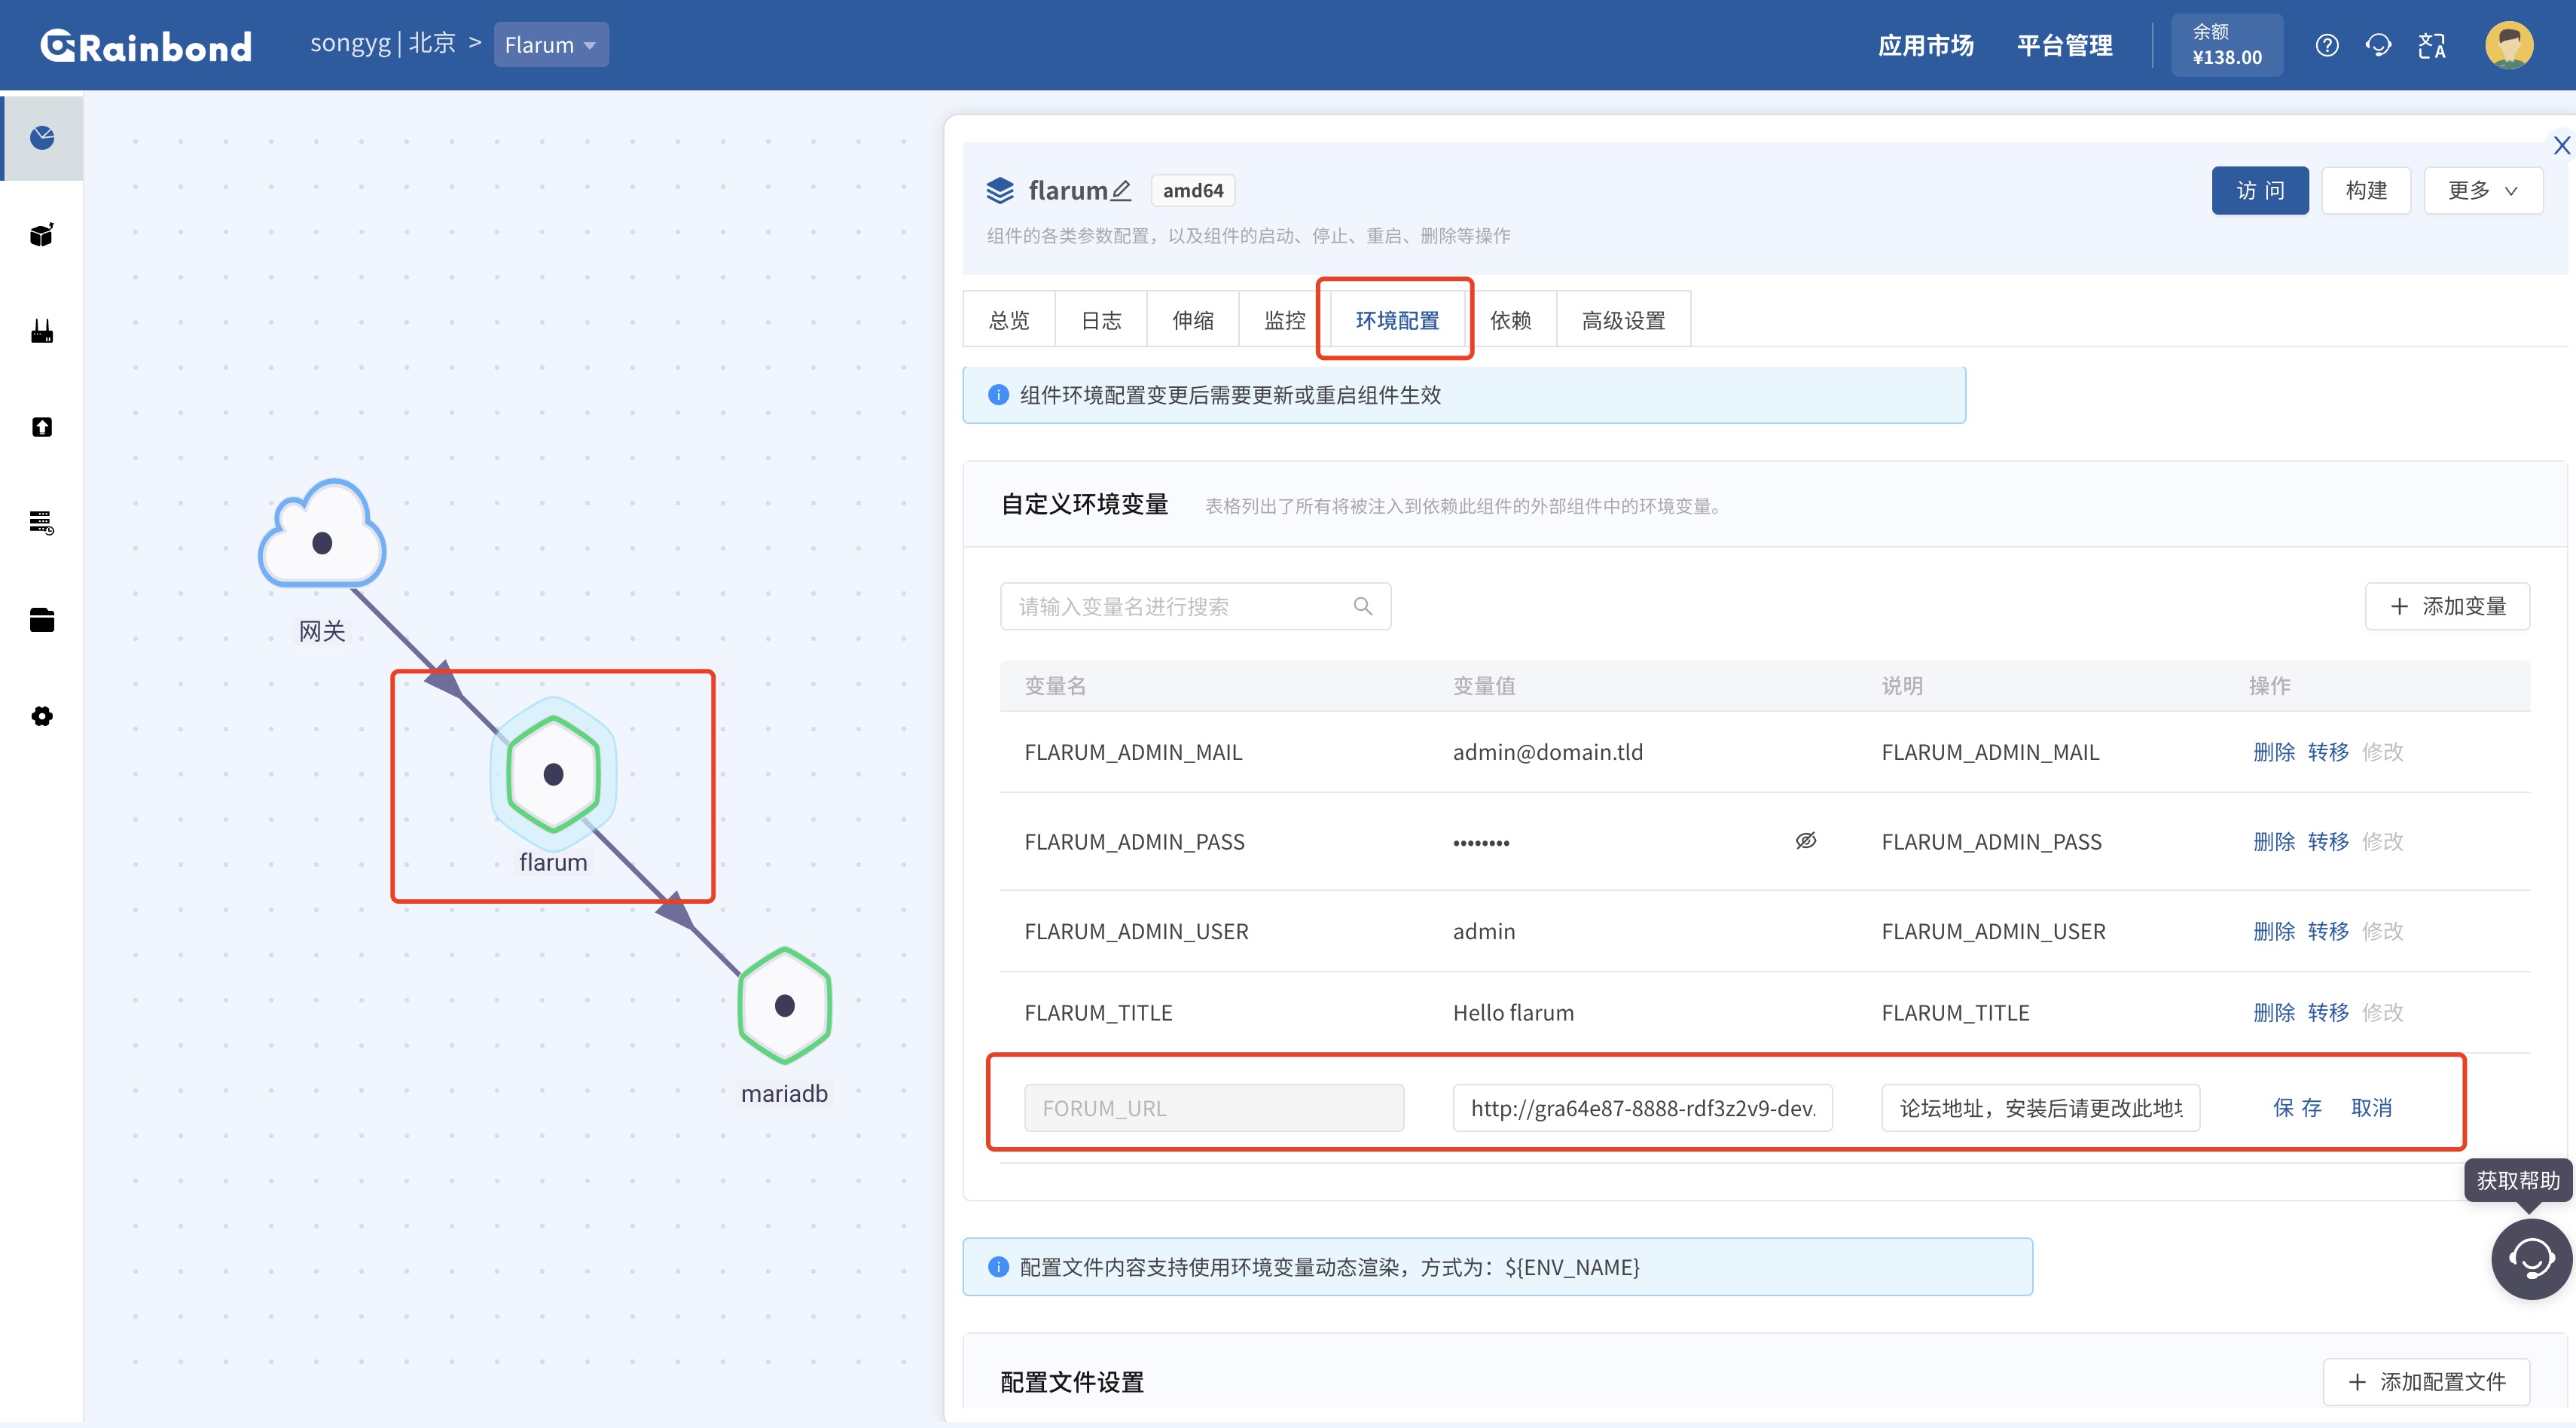Transfer FLARUM_ADMIN_PASS variable
Image resolution: width=2576 pixels, height=1428 pixels.
click(x=2328, y=841)
